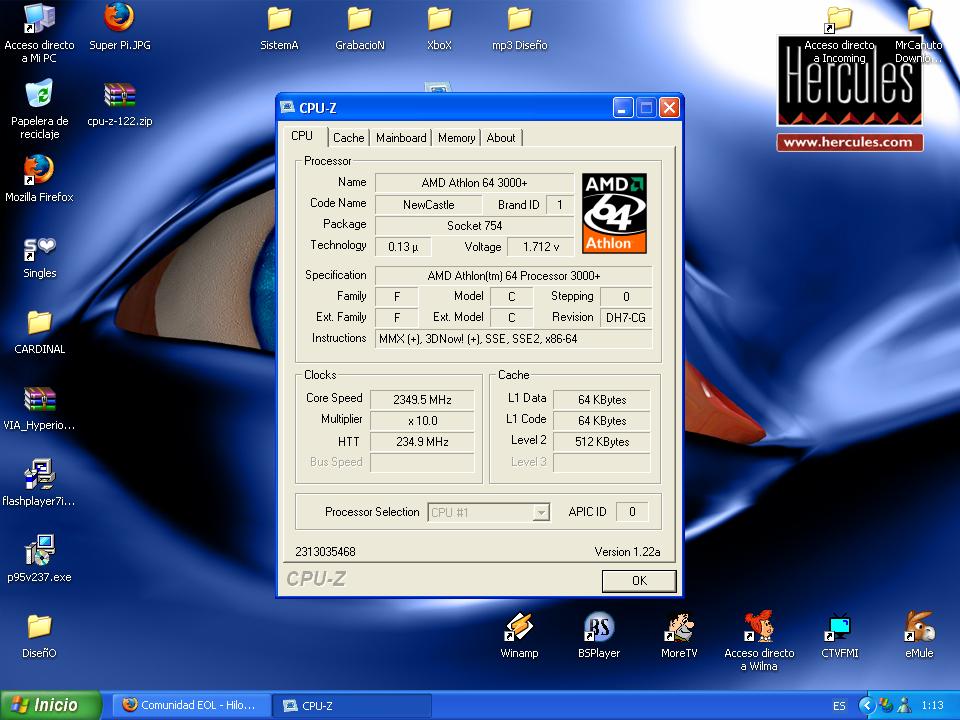Launch the BSPlayer desktop icon

[598, 629]
